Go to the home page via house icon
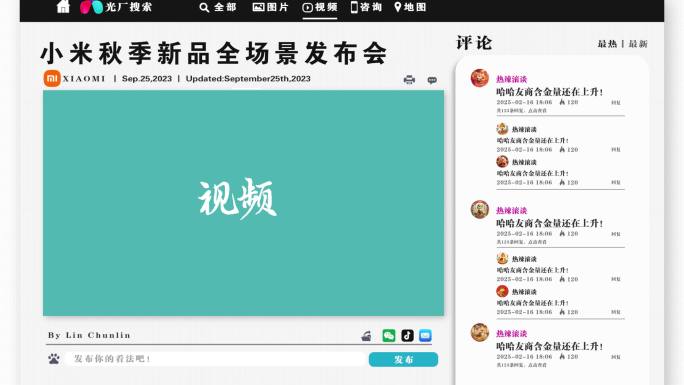The image size is (684, 385). click(x=63, y=7)
